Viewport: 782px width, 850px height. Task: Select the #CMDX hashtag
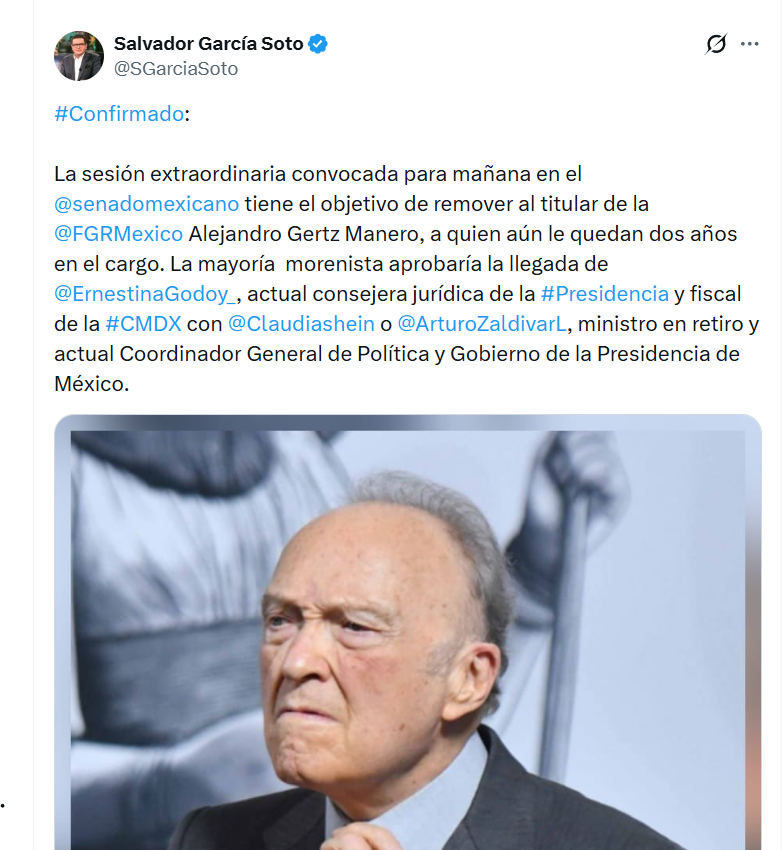[x=142, y=324]
